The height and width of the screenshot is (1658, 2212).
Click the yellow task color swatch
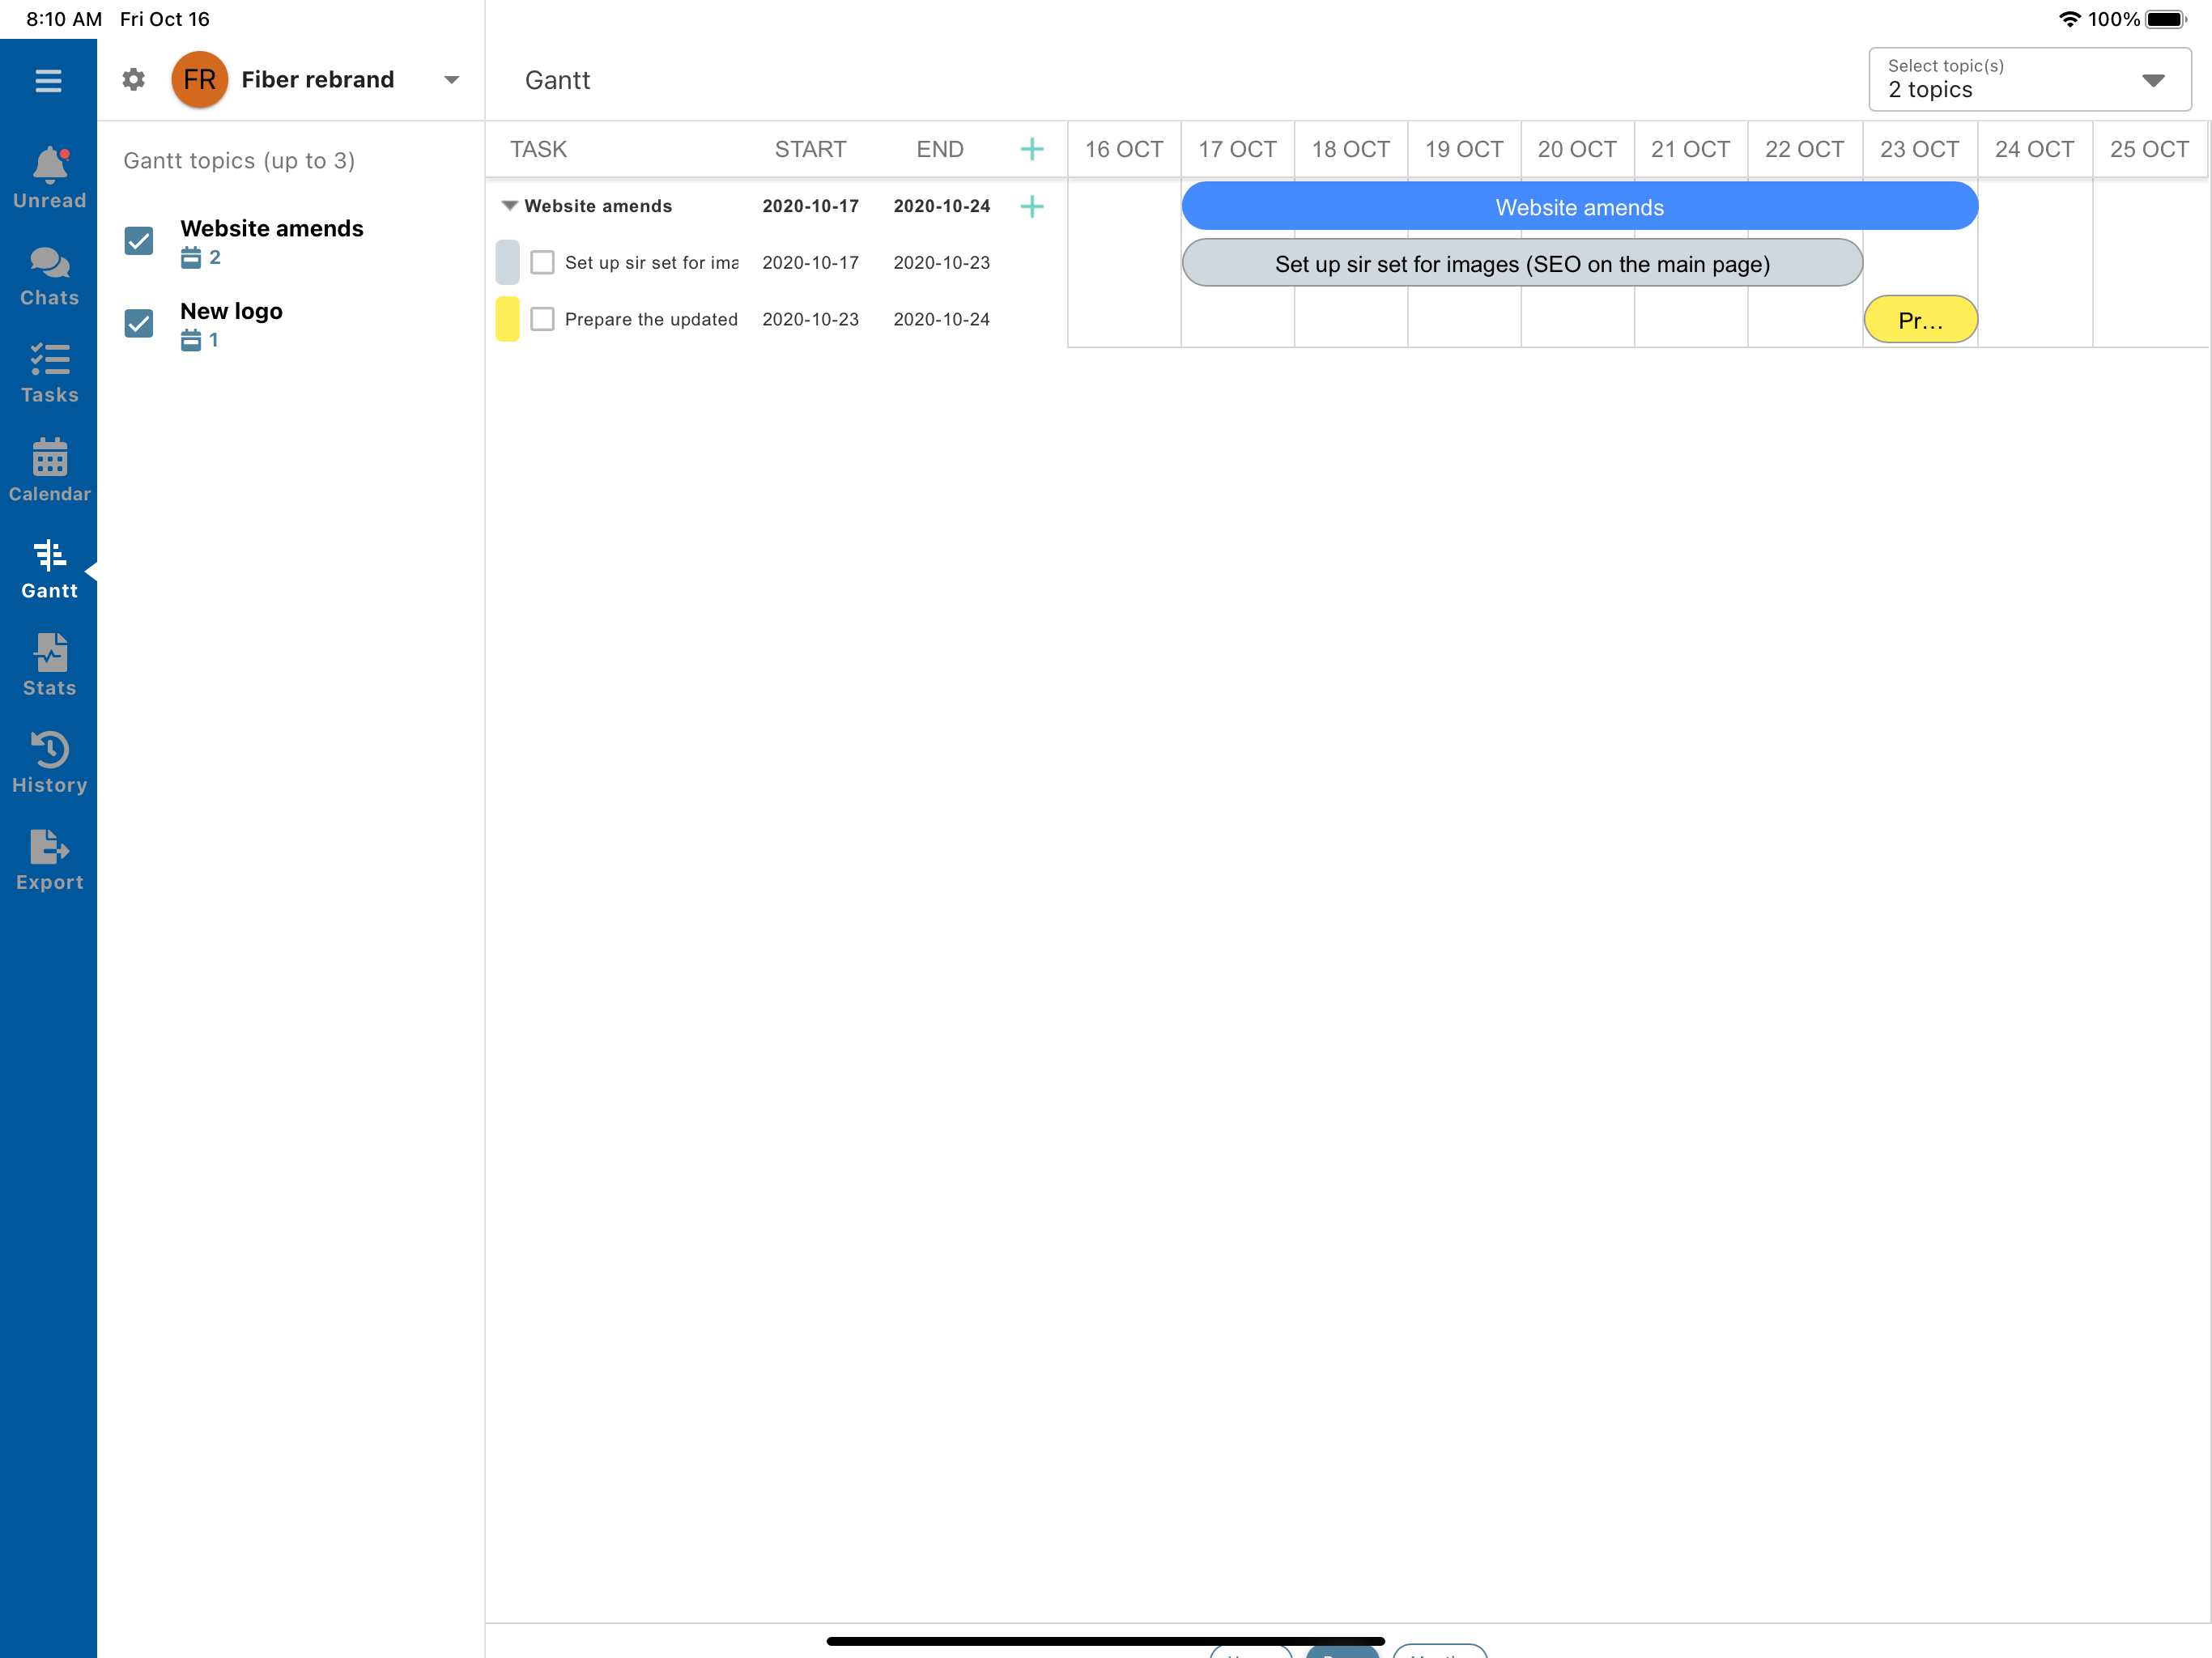(507, 319)
